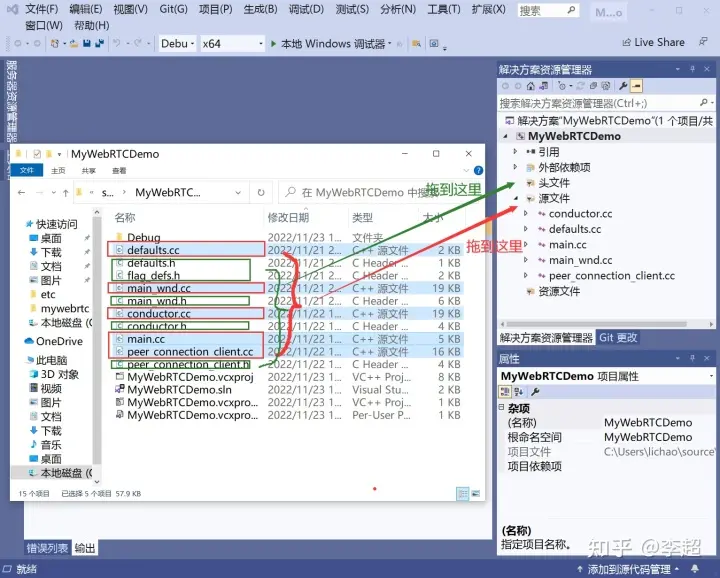The image size is (720, 578).
Task: Click the blue help icon in File Explorer
Action: (x=478, y=170)
